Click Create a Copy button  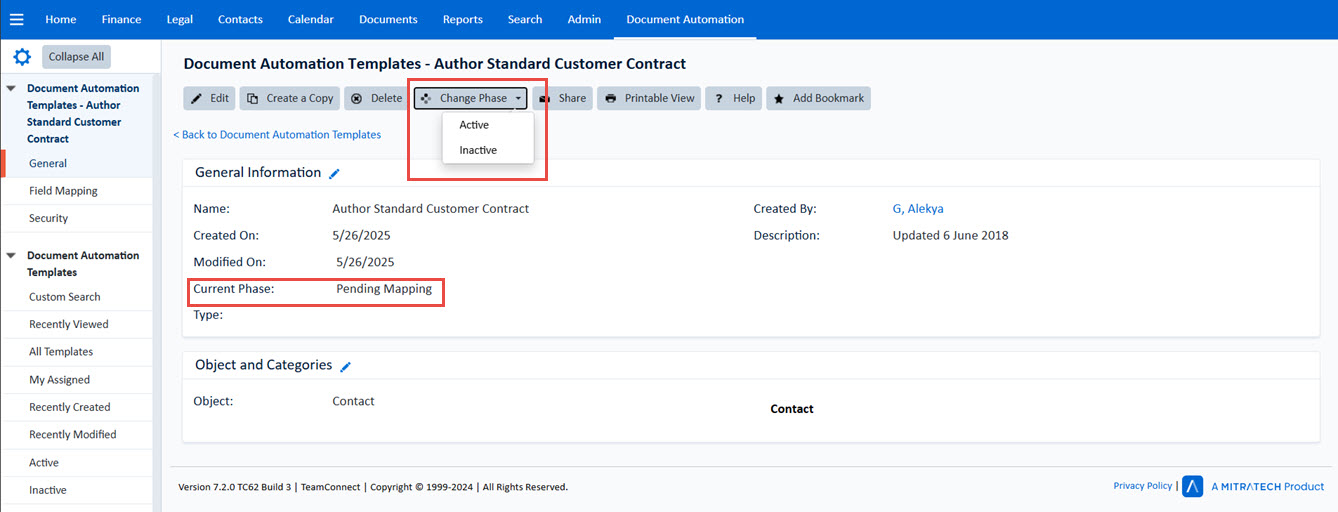click(289, 98)
